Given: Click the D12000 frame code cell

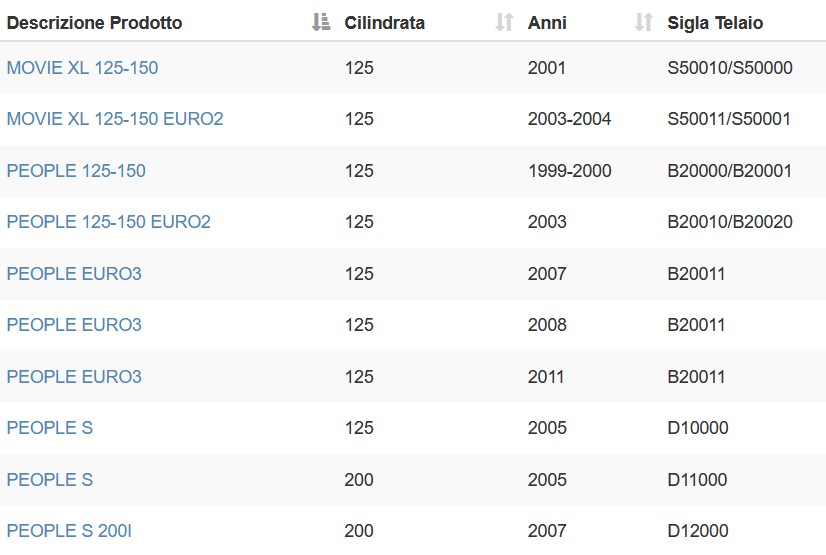Looking at the screenshot, I should coord(697,531).
